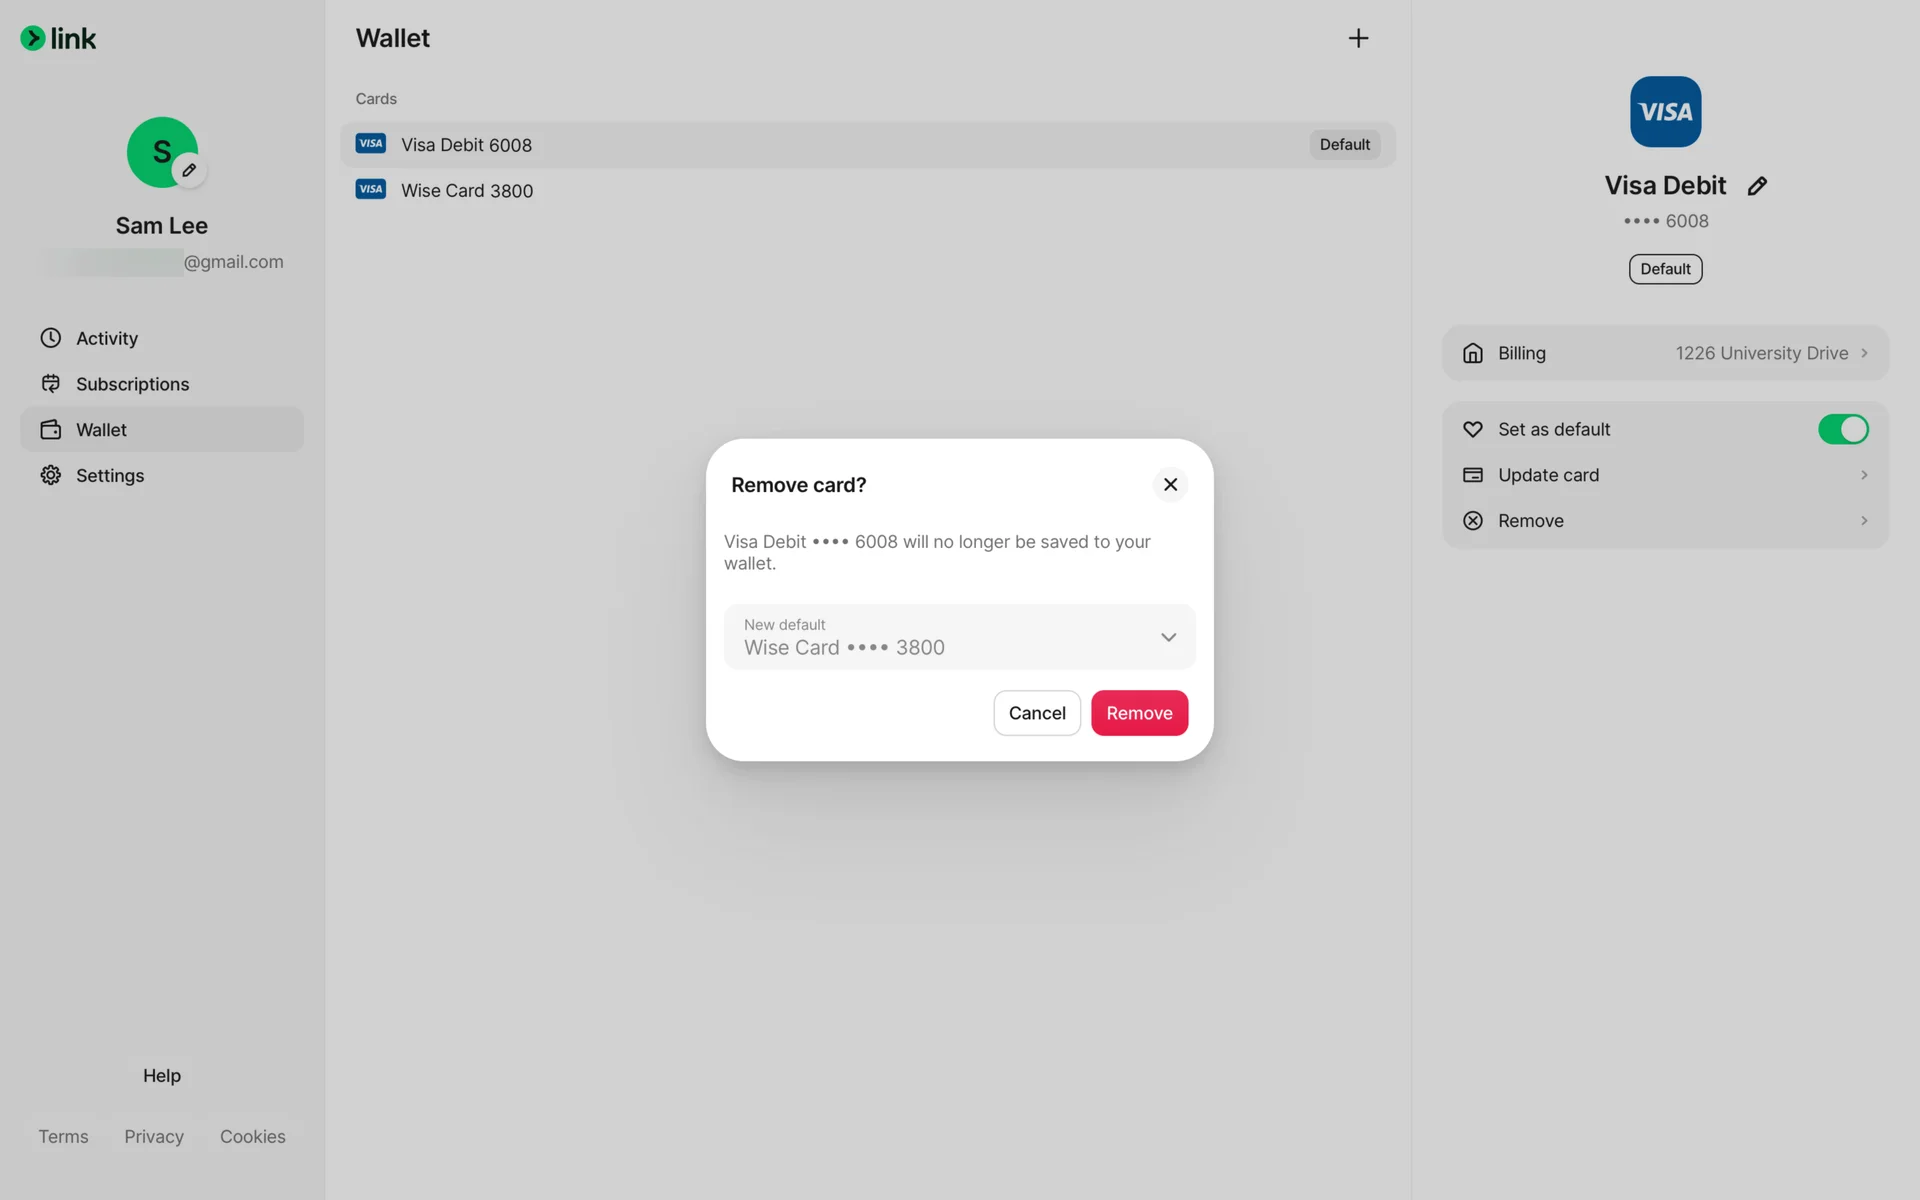Open the Privacy link
This screenshot has height=1200, width=1920.
(x=154, y=1137)
